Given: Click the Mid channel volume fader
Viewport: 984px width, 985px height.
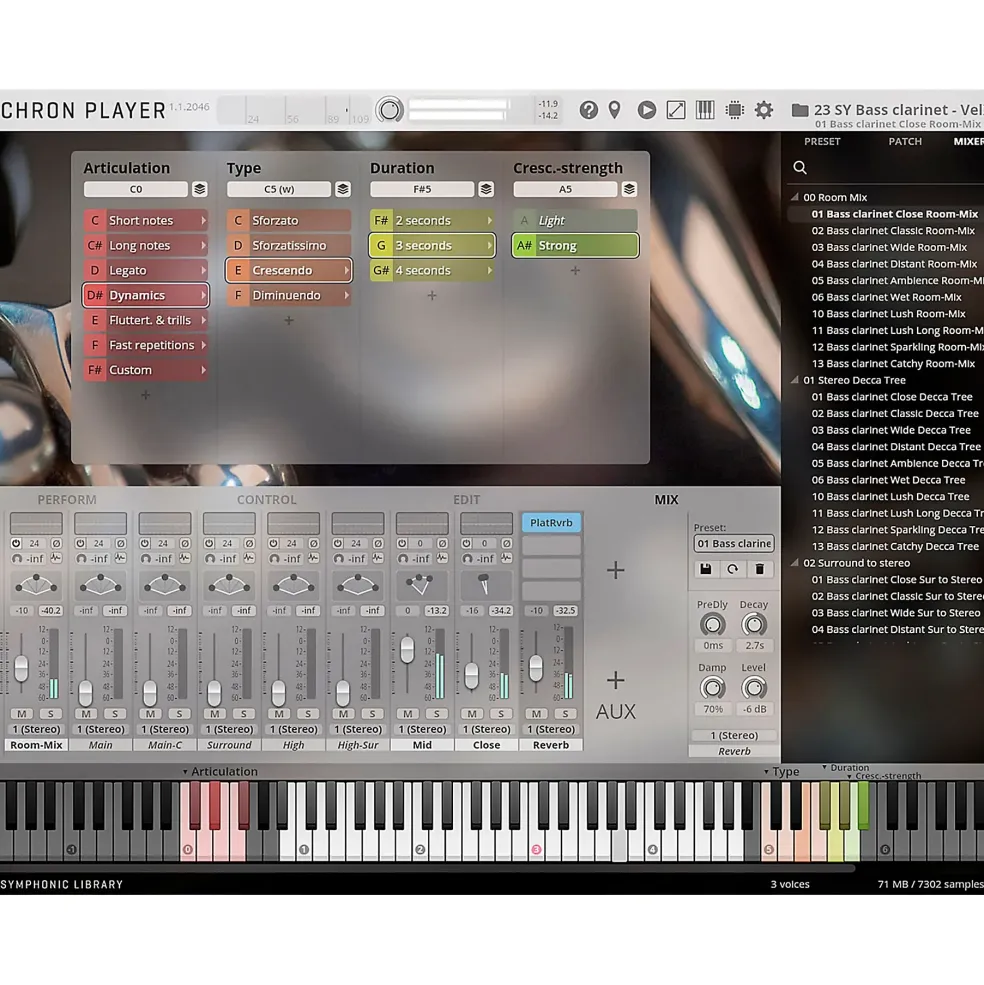Looking at the screenshot, I should point(407,650).
